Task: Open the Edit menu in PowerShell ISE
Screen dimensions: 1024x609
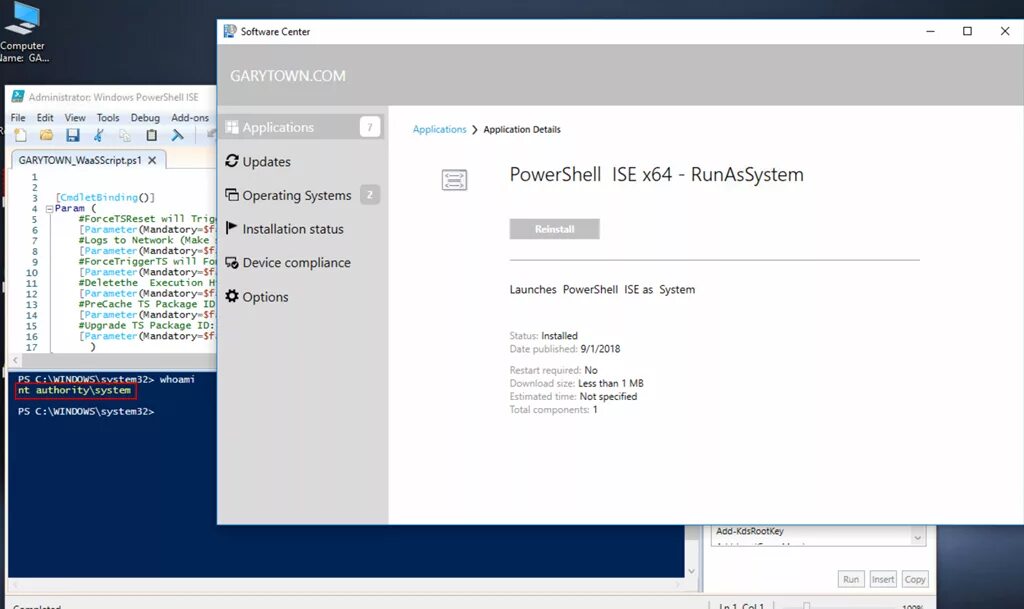Action: click(45, 117)
